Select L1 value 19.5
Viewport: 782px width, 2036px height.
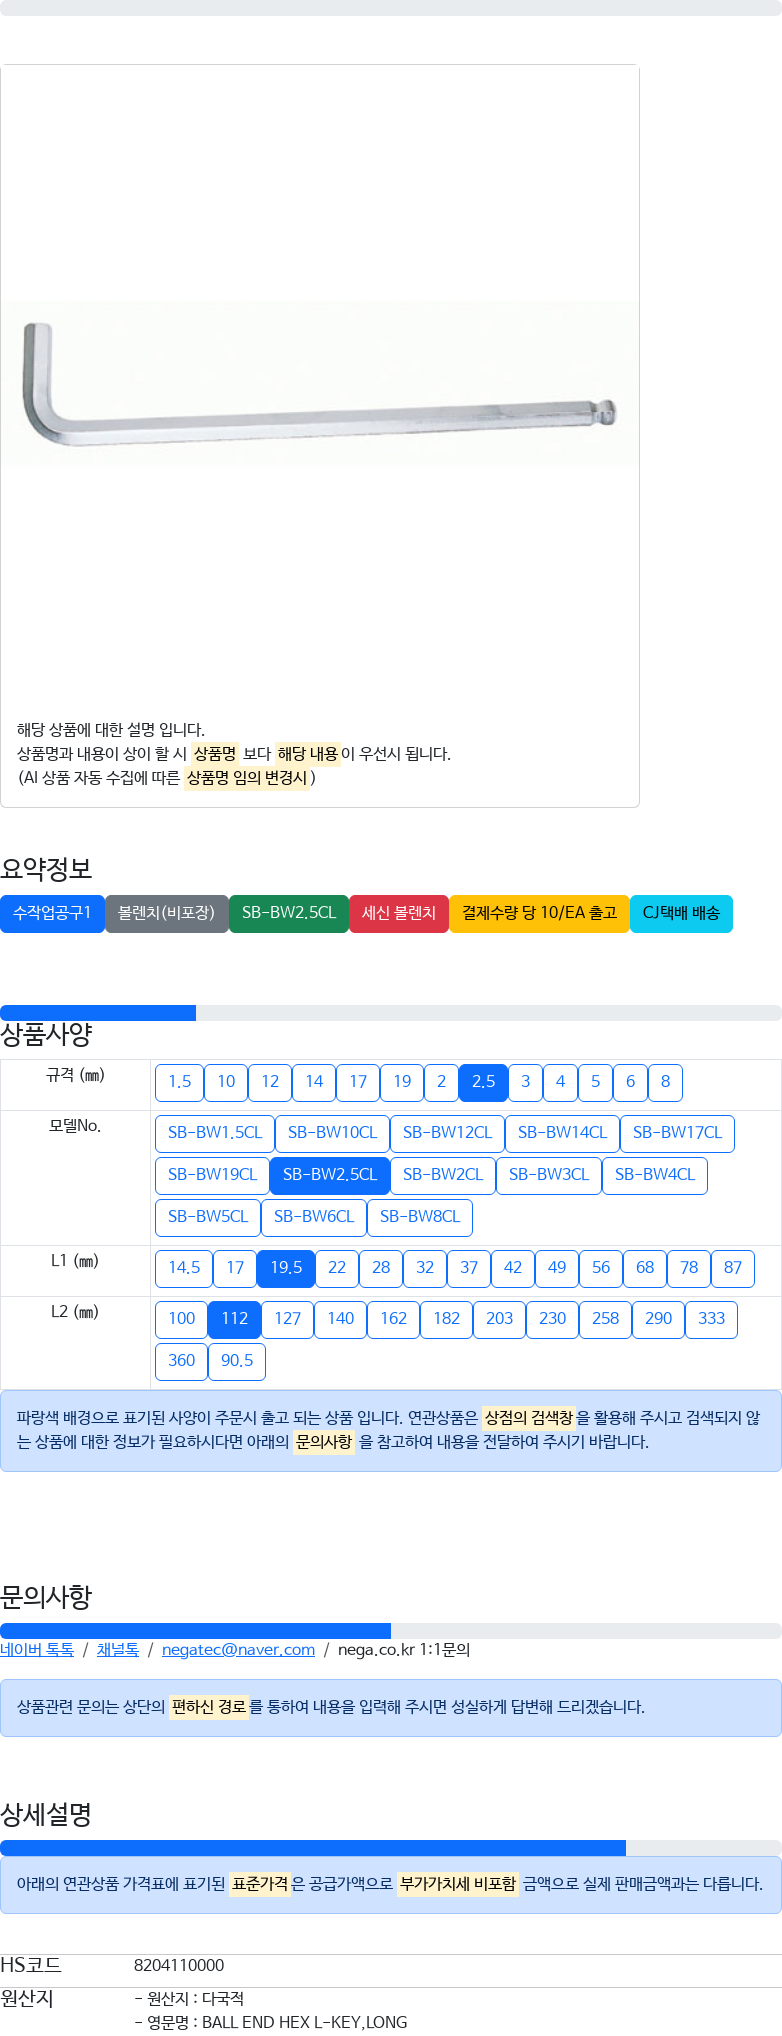coord(286,1268)
